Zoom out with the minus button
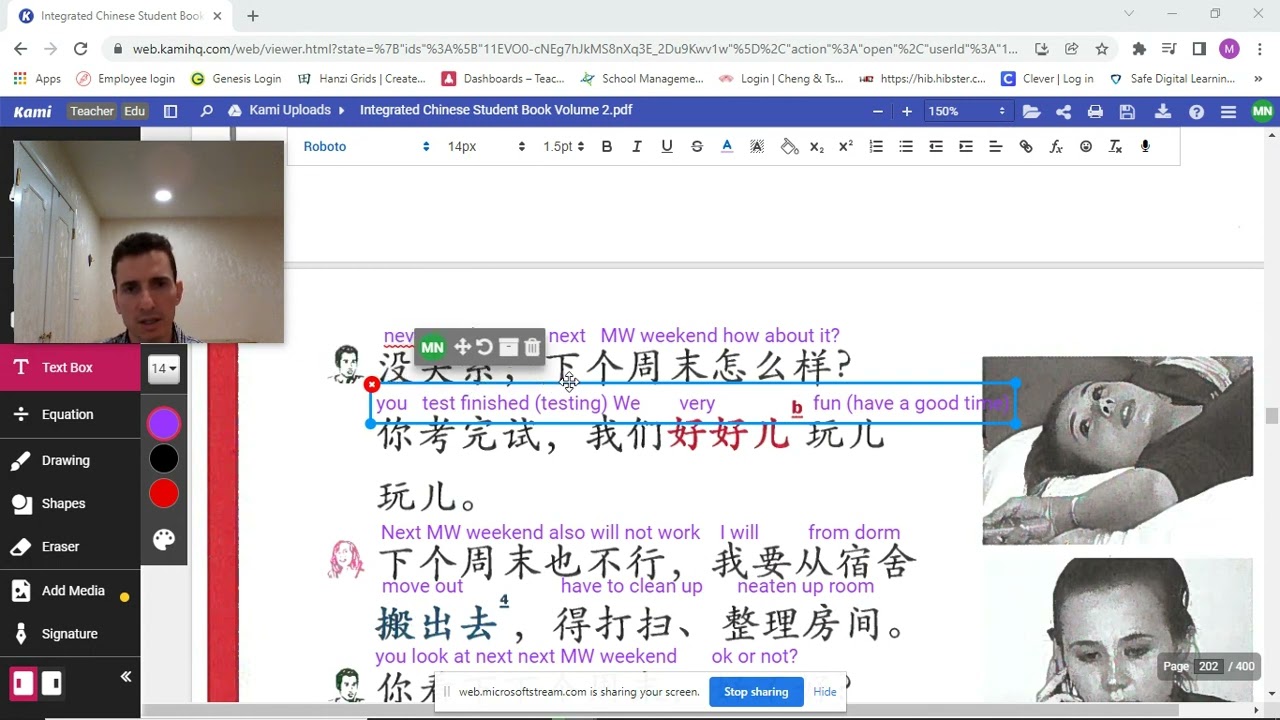The height and width of the screenshot is (720, 1280). [878, 111]
